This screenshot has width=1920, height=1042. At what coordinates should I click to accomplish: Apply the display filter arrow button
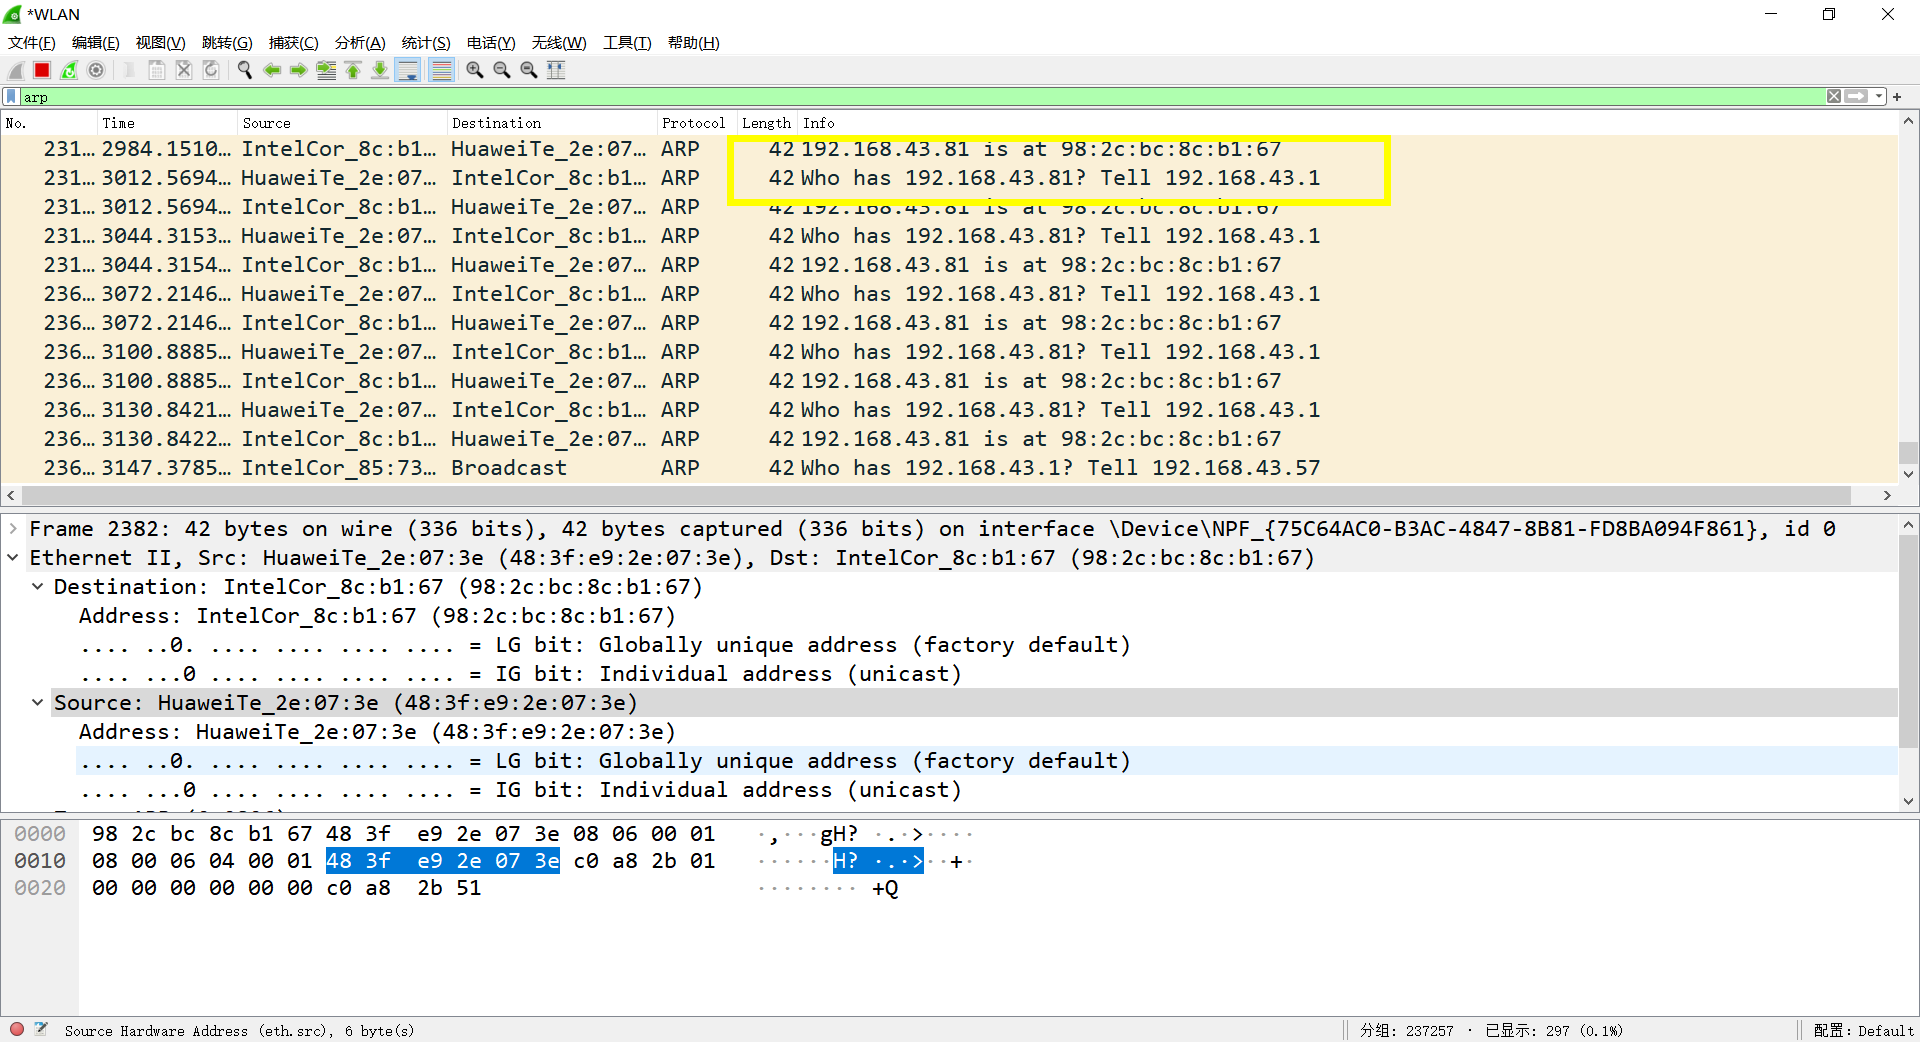(1857, 97)
